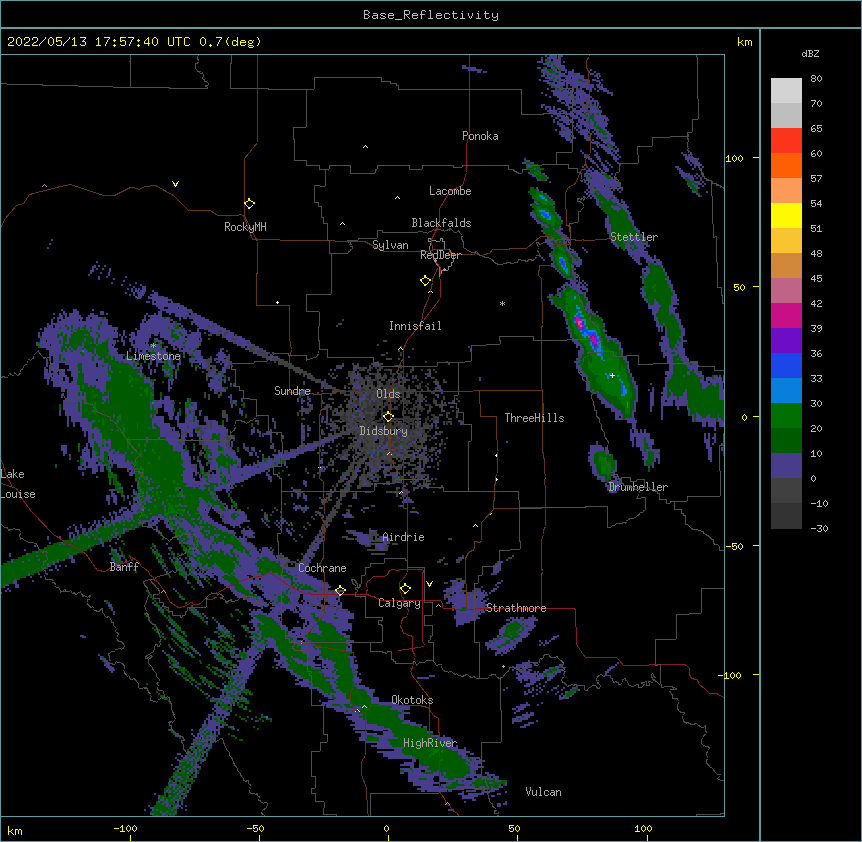Click the Didsbury town label
The width and height of the screenshot is (862, 842).
[384, 431]
